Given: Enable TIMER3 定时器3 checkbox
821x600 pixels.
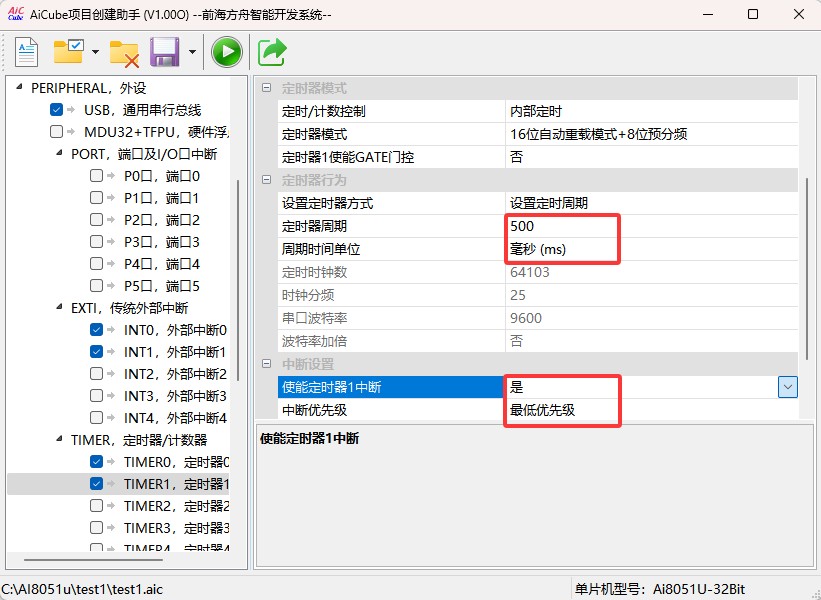Looking at the screenshot, I should (x=96, y=527).
